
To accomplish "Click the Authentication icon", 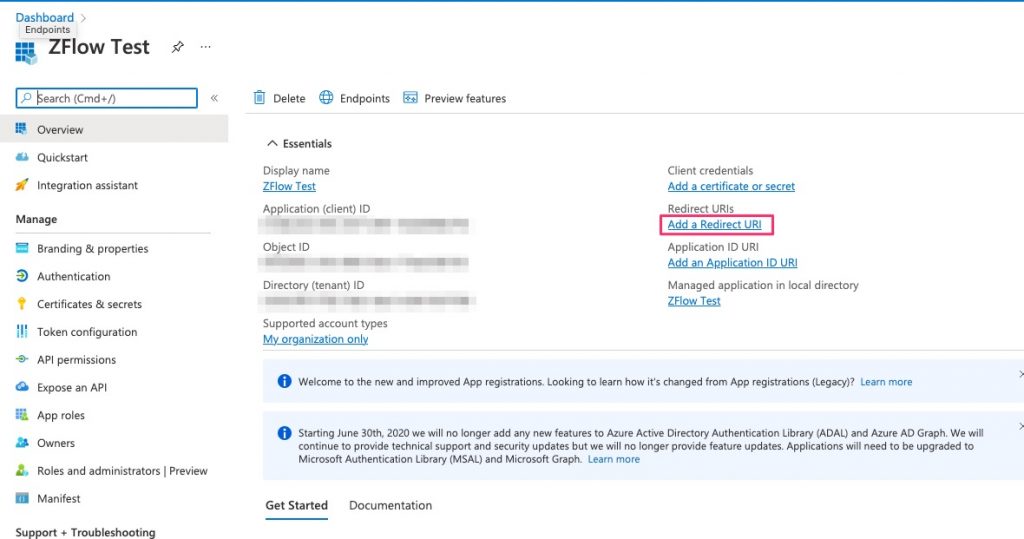I will pyautogui.click(x=22, y=276).
